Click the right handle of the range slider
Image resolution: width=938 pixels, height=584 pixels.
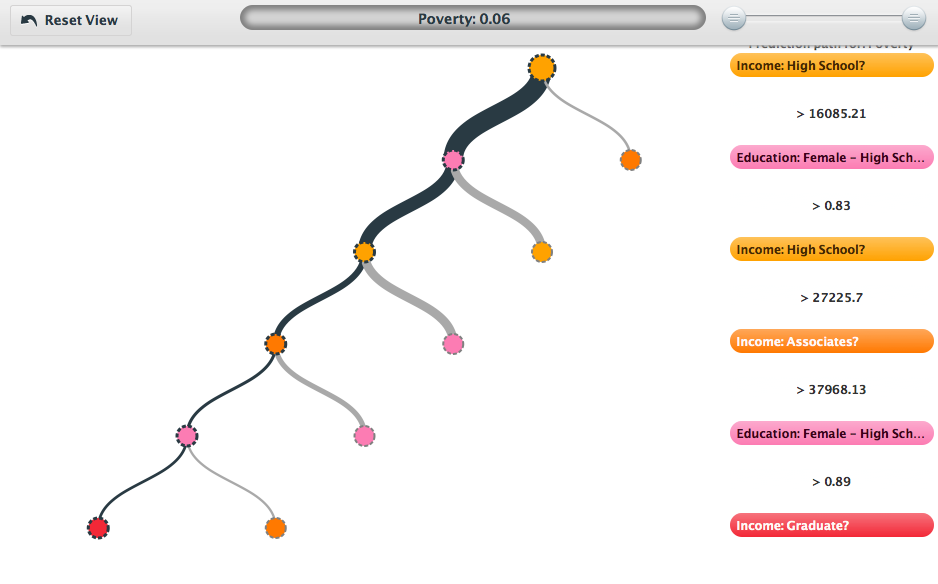click(913, 18)
